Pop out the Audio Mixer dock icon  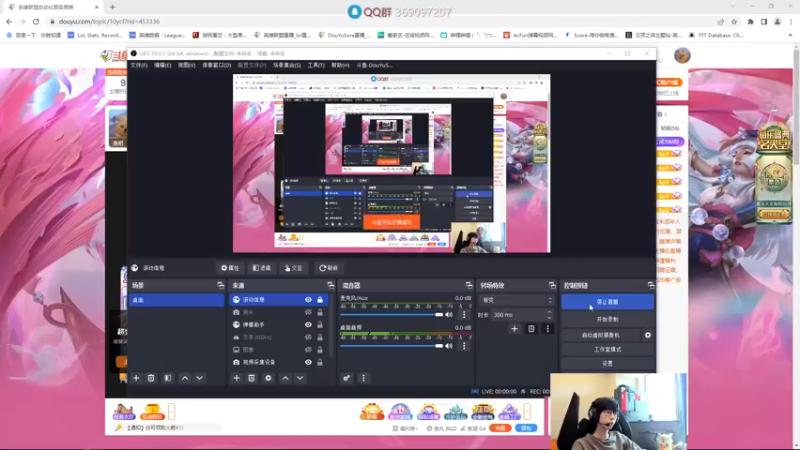[469, 285]
